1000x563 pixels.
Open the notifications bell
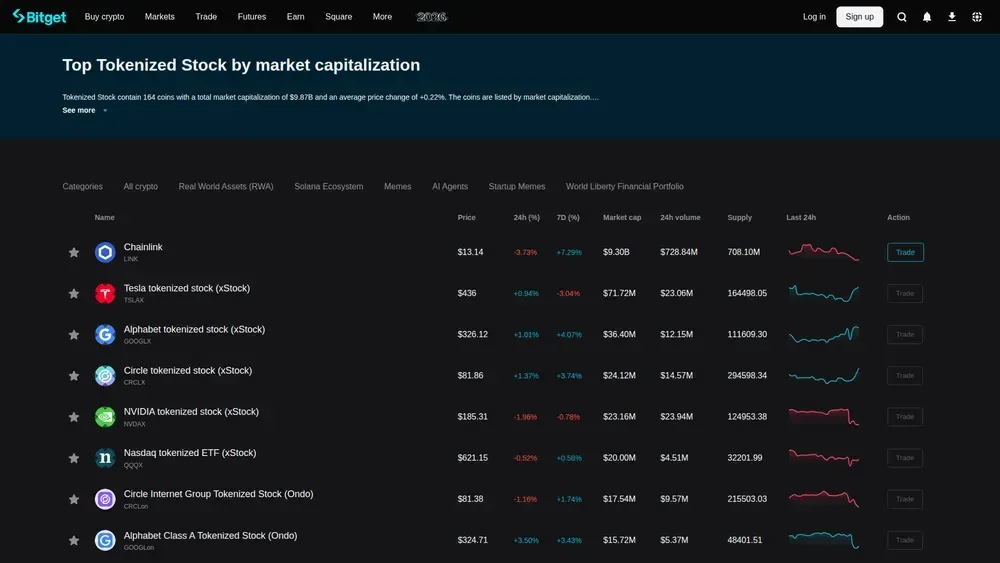pos(927,17)
